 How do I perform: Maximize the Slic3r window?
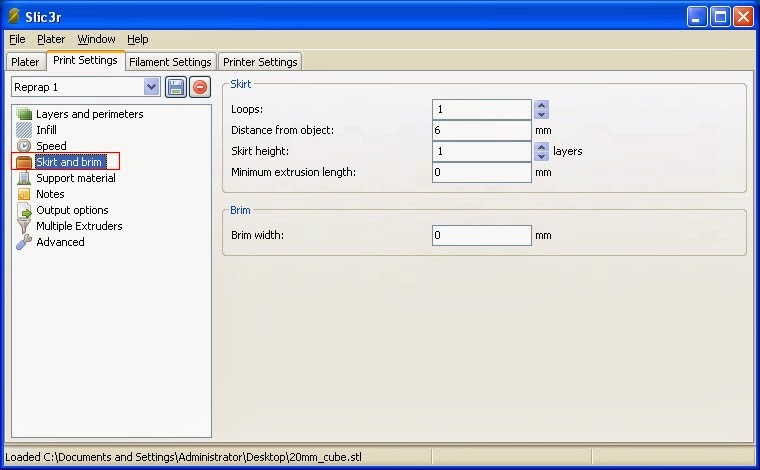[x=720, y=17]
